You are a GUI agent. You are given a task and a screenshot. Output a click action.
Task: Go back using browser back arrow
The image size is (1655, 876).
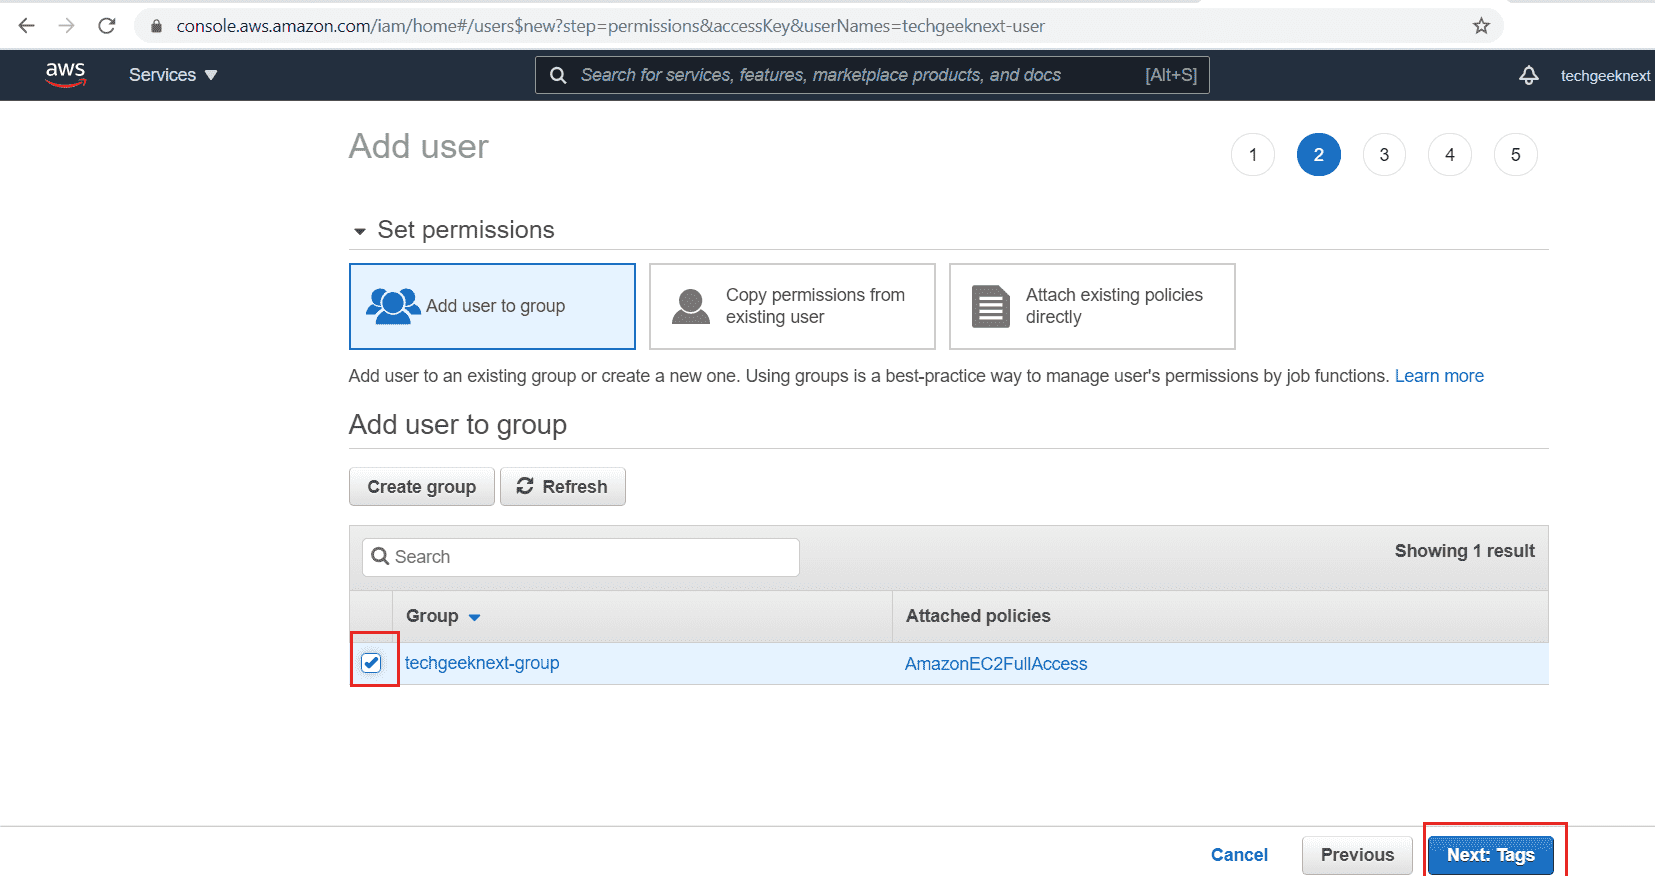coord(27,26)
